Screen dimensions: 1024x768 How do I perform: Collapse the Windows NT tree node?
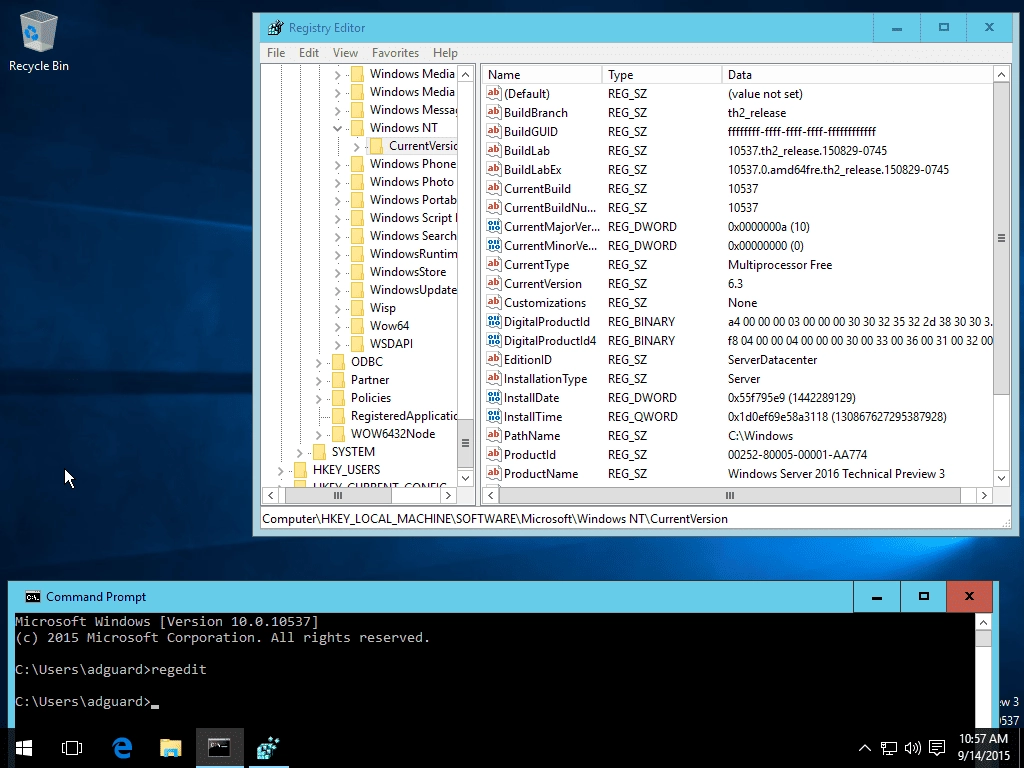338,128
